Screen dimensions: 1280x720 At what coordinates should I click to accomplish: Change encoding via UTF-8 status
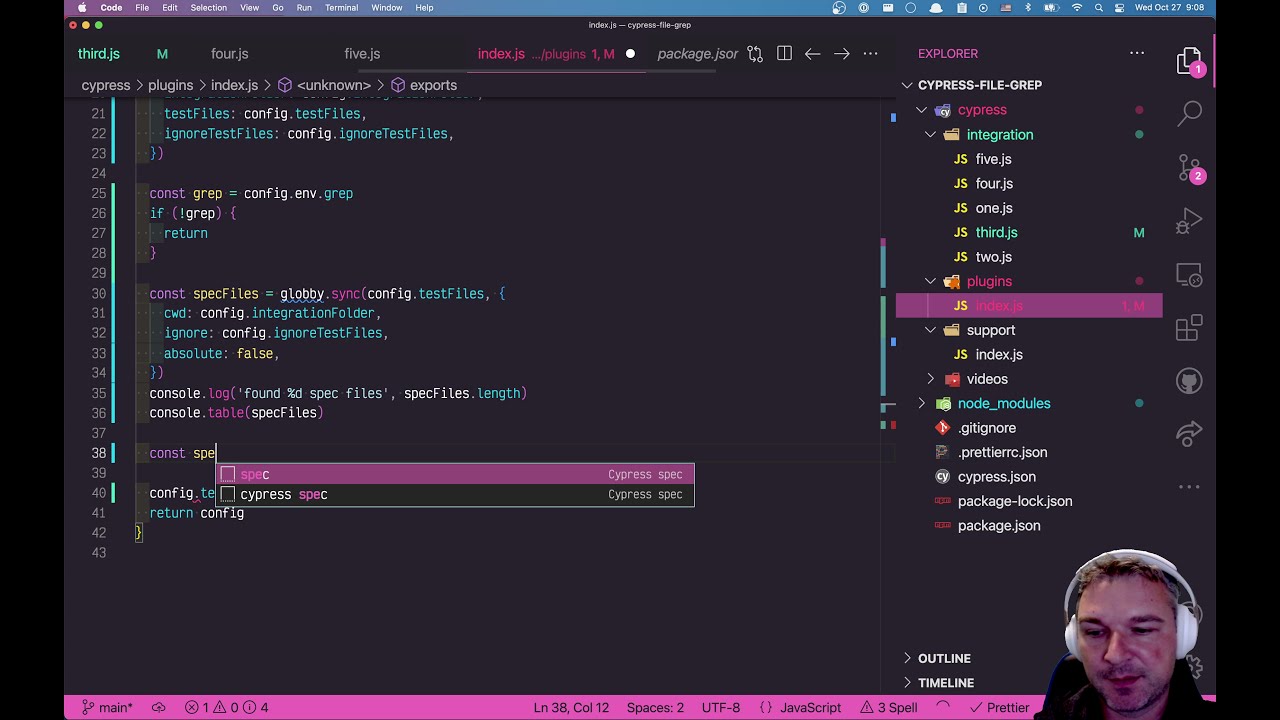720,707
